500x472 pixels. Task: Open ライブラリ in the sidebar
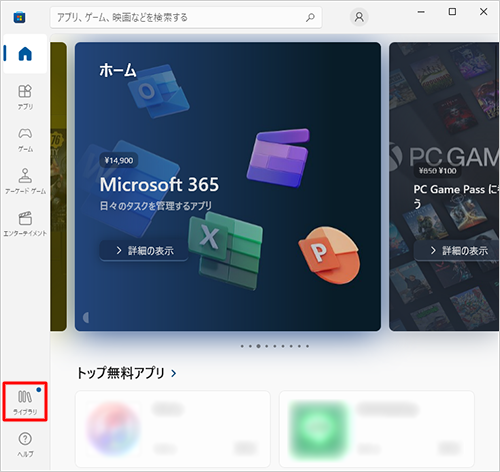[x=25, y=402]
